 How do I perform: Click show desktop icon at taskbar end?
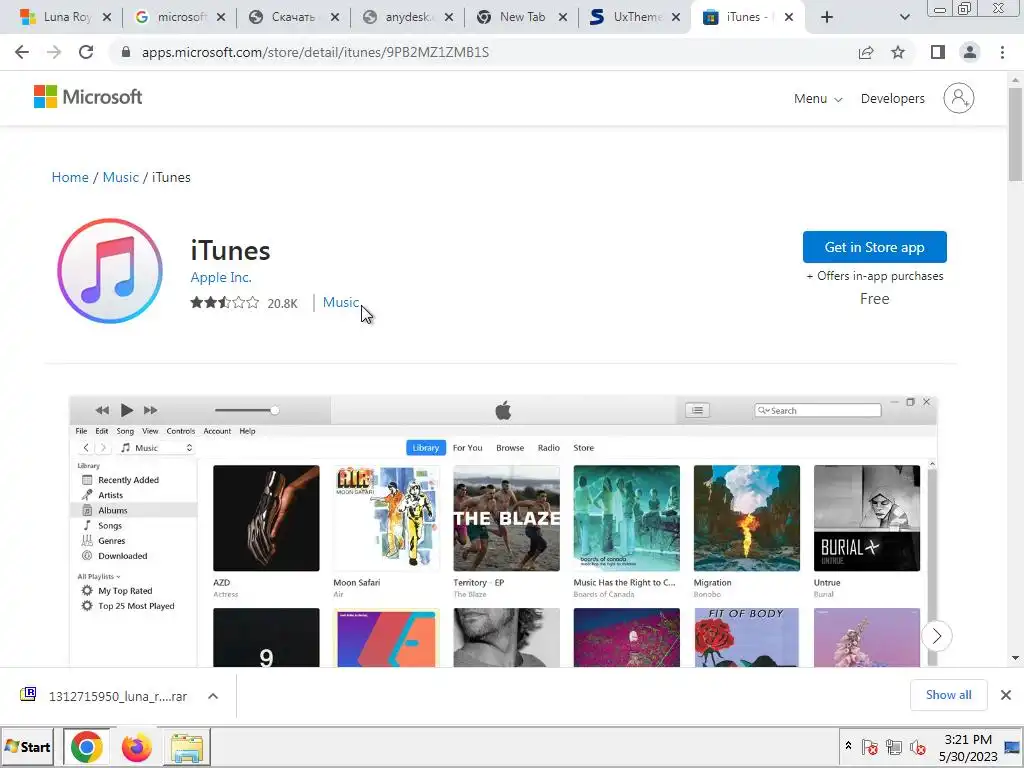tap(1014, 747)
